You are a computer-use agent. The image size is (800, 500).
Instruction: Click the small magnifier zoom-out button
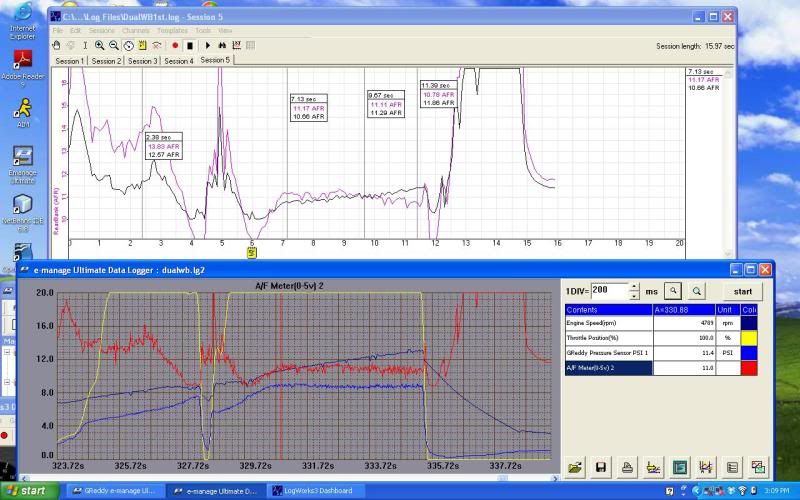(x=674, y=291)
